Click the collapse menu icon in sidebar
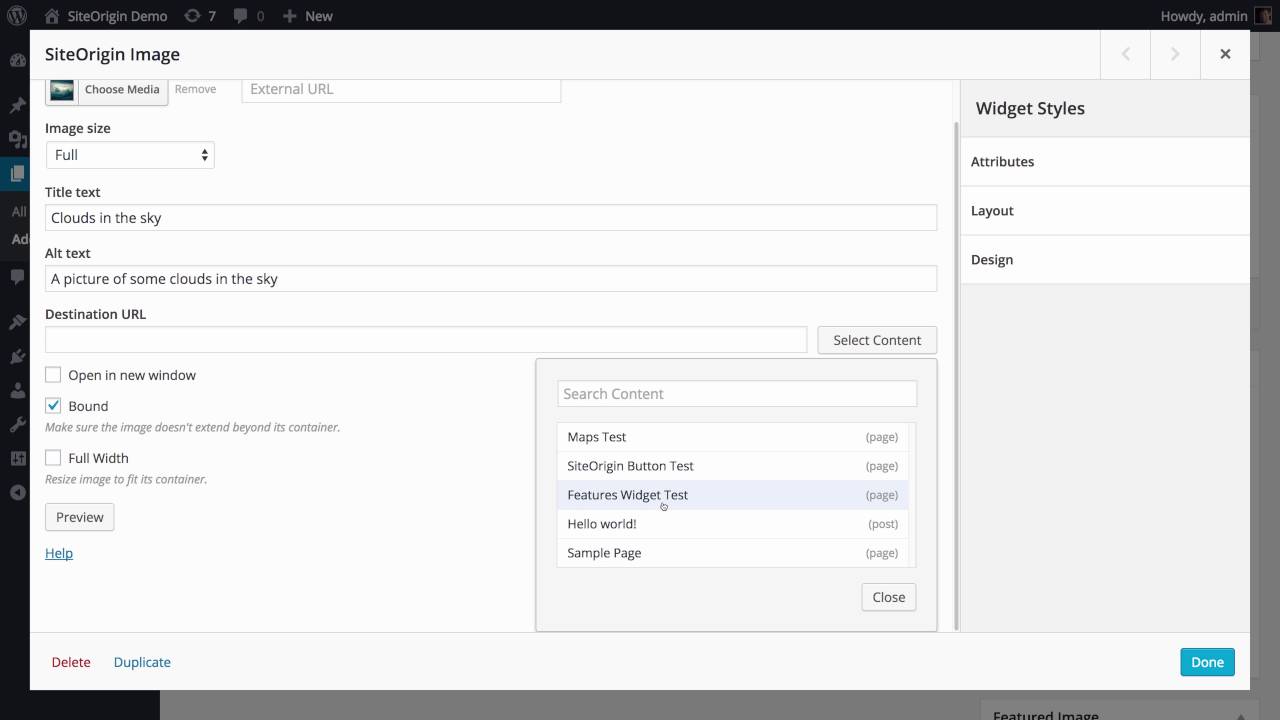The width and height of the screenshot is (1280, 720). click(17, 492)
